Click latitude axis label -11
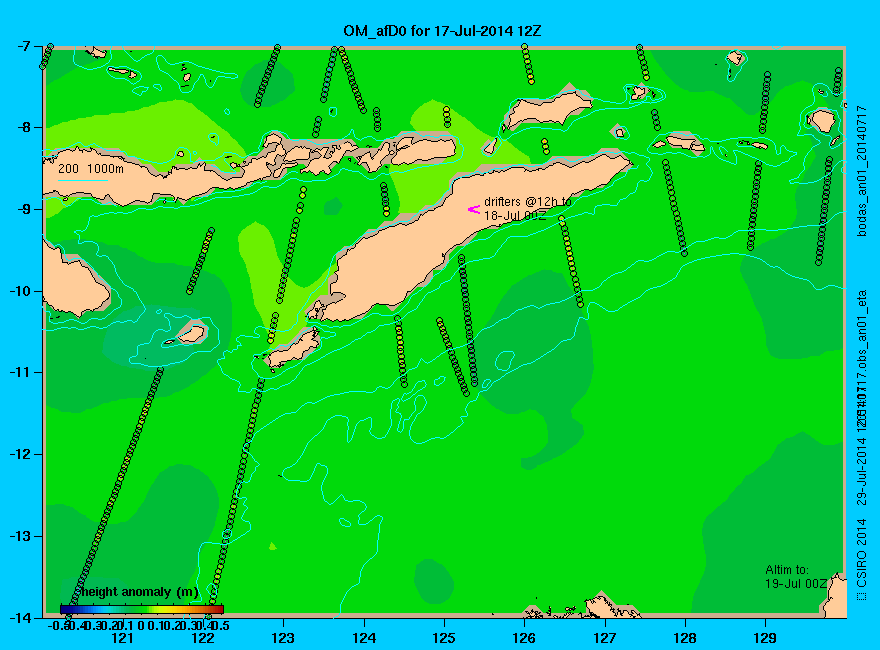This screenshot has width=880, height=650. tap(22, 372)
